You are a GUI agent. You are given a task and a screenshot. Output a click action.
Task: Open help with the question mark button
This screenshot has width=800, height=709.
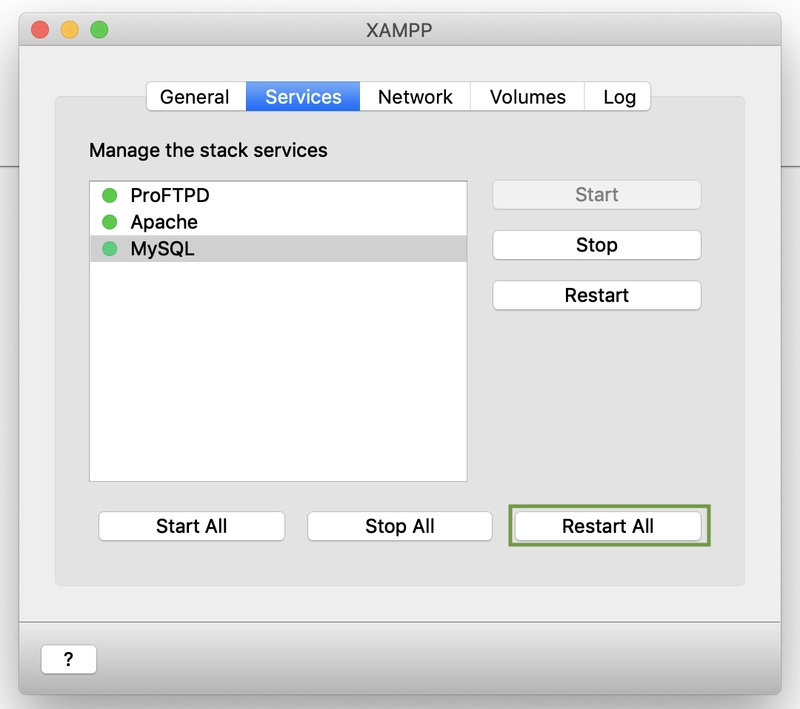pos(68,659)
